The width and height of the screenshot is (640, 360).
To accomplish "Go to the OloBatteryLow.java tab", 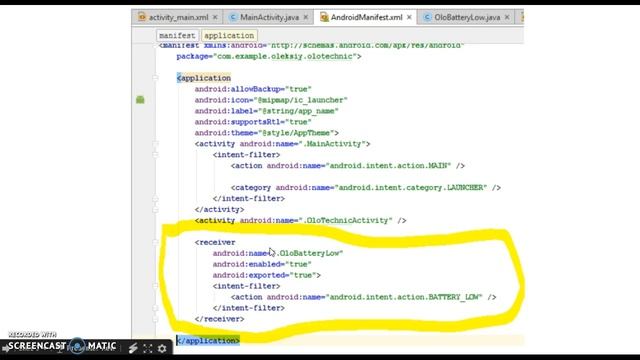I will click(x=467, y=17).
